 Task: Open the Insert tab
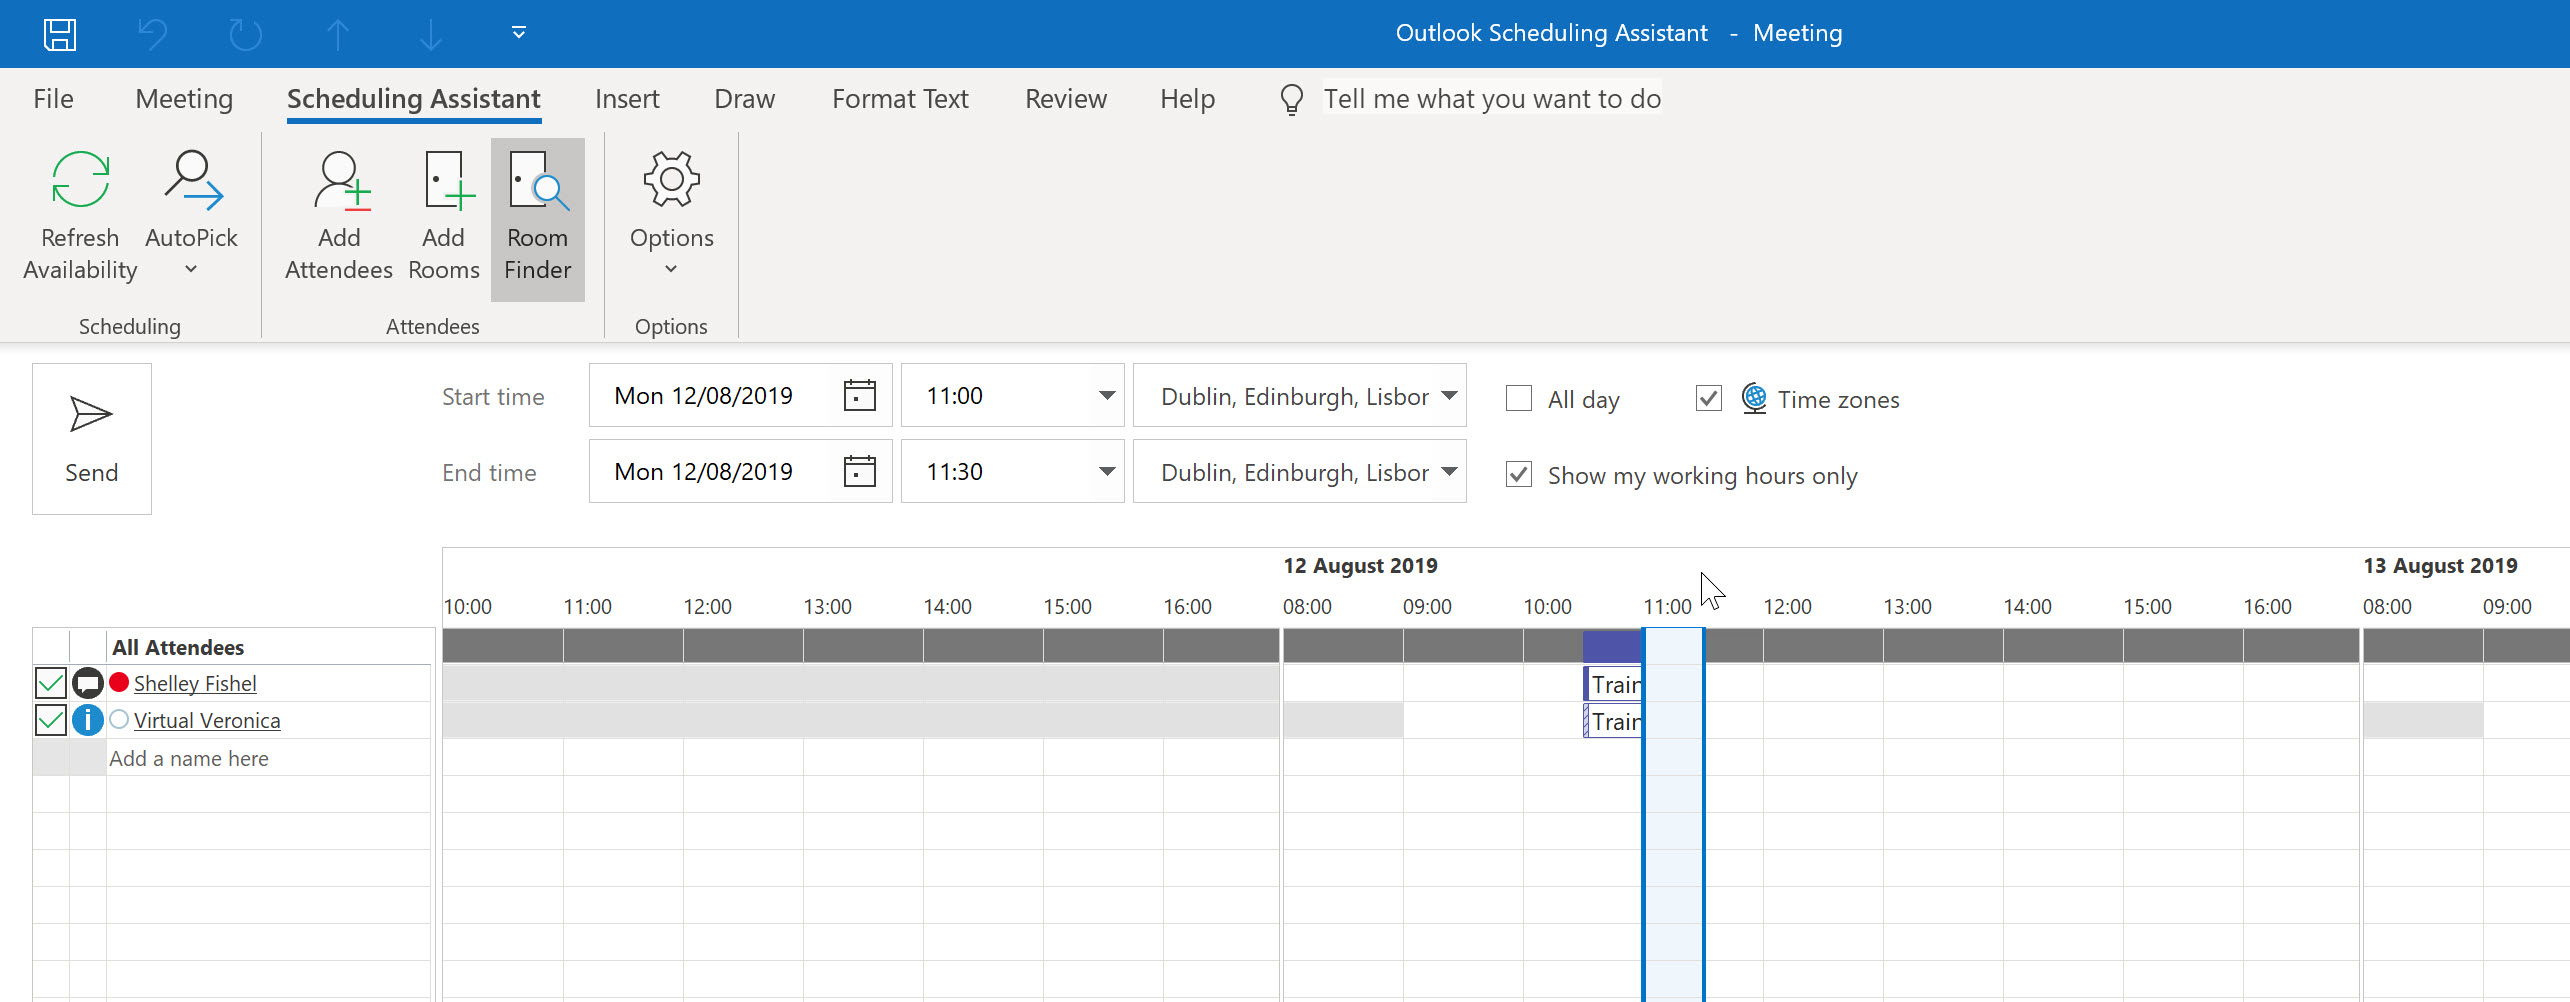(x=627, y=99)
